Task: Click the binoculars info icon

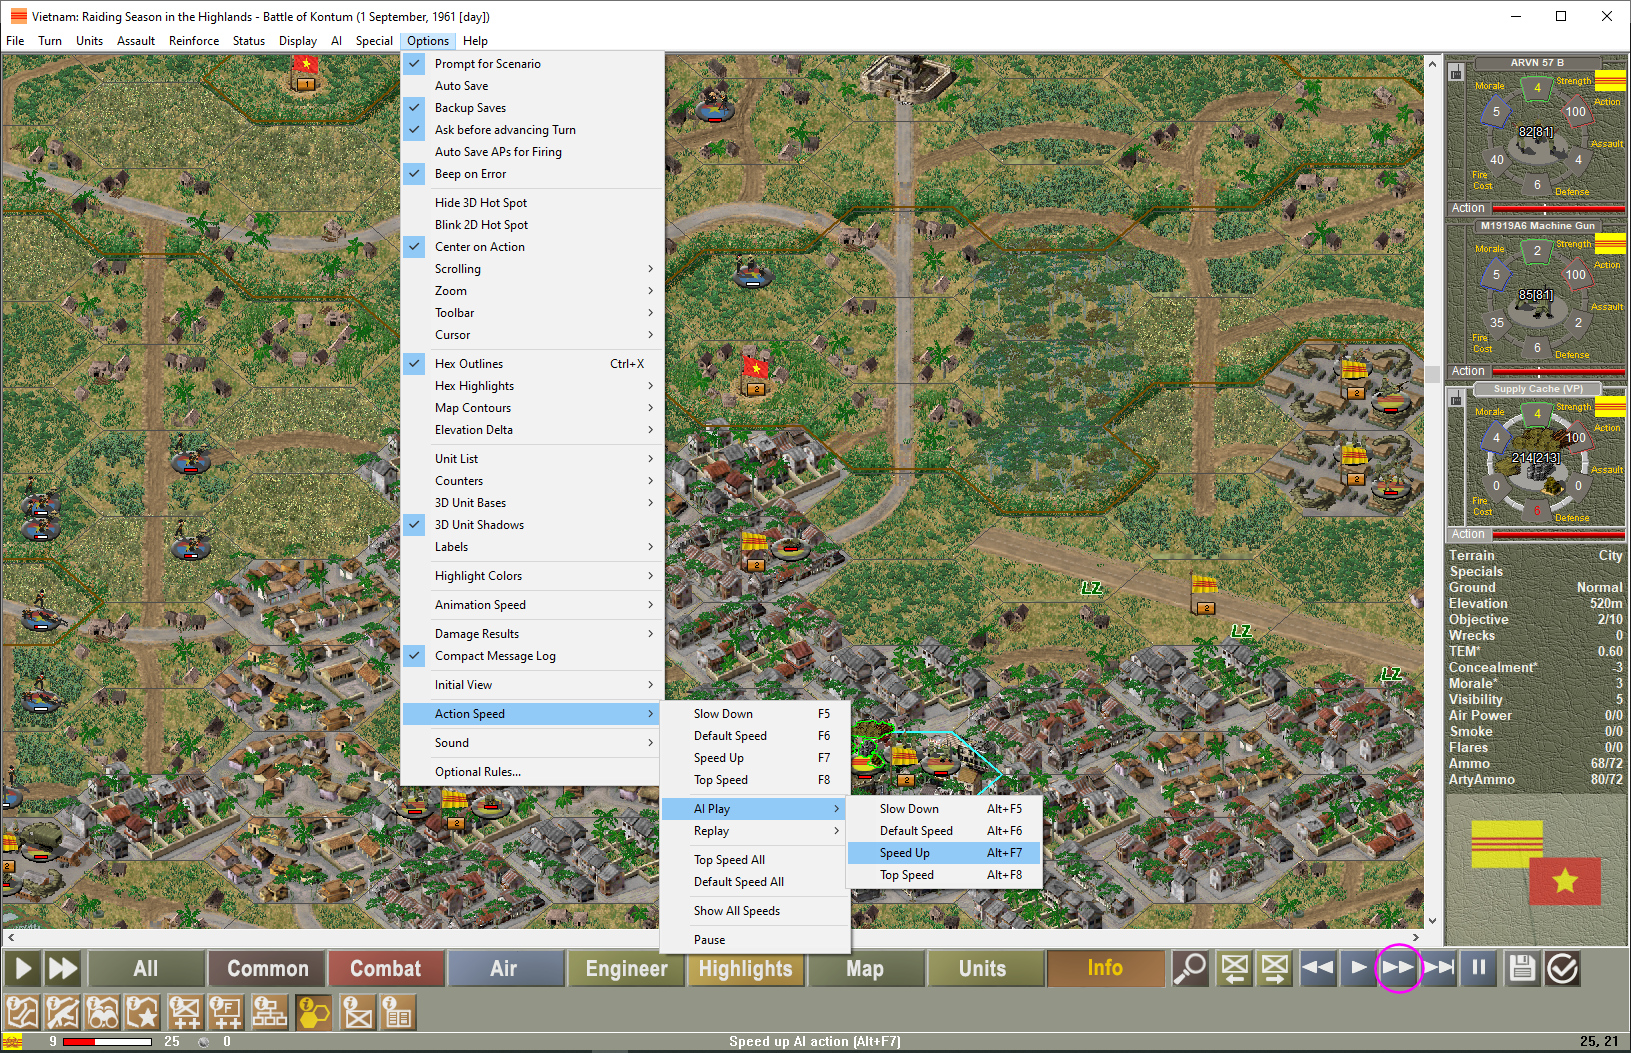Action: click(x=103, y=1012)
